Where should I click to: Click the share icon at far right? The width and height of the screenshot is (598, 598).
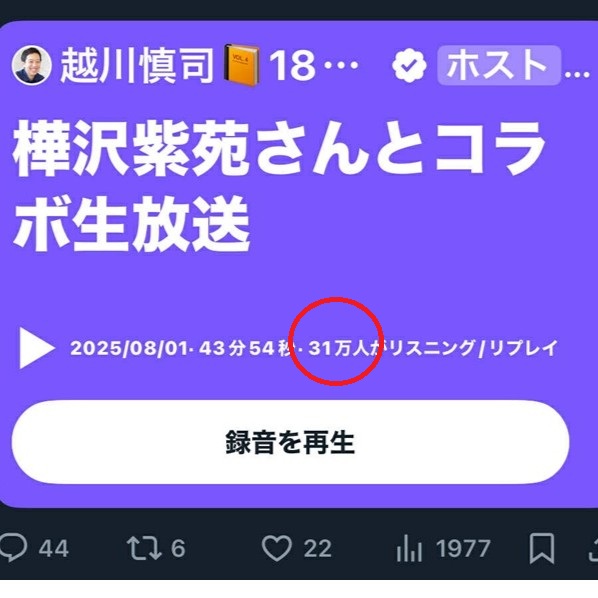pyautogui.click(x=593, y=548)
